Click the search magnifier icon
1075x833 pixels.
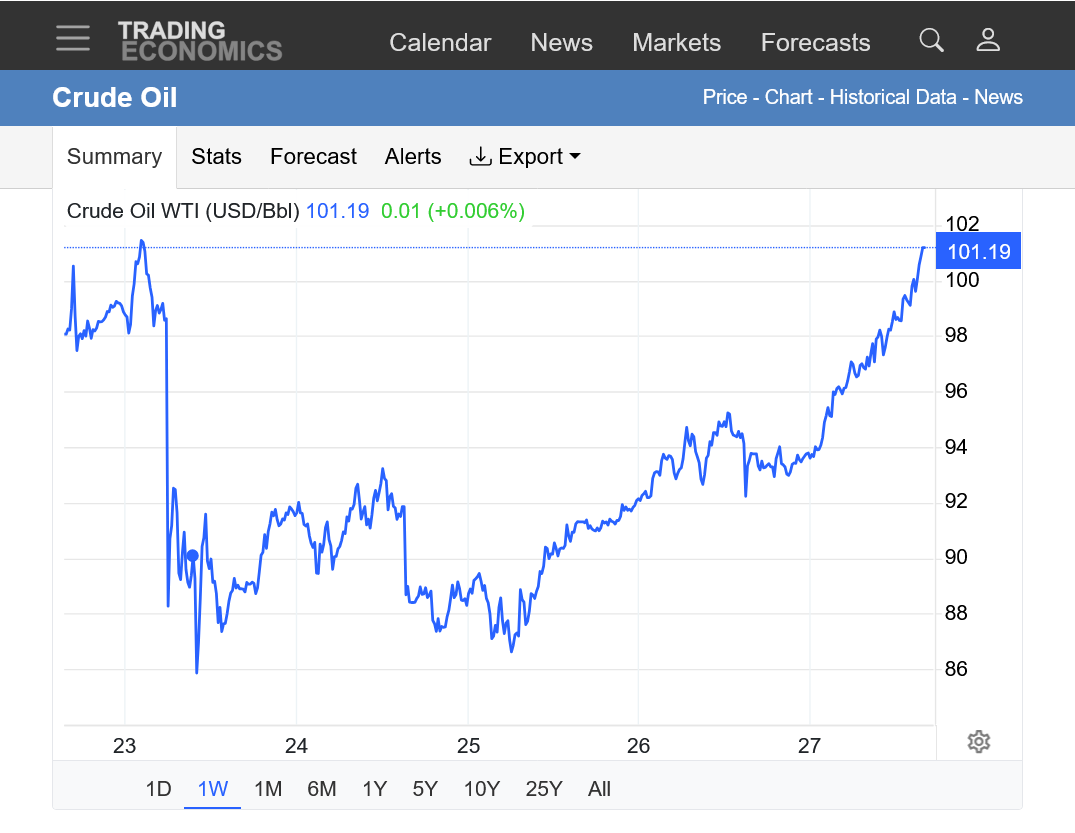[931, 40]
